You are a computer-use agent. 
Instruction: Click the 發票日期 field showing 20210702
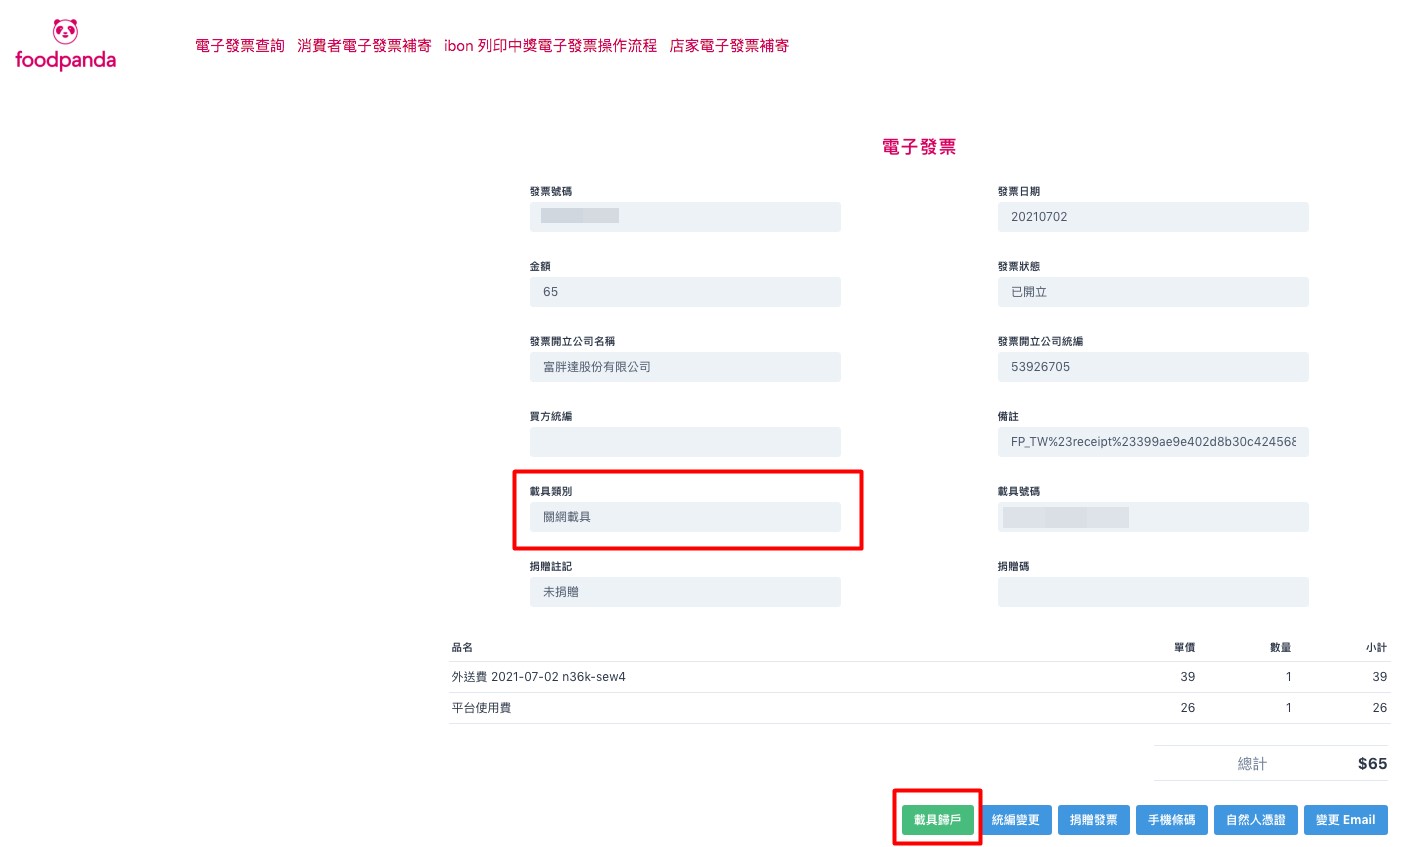coord(1153,217)
